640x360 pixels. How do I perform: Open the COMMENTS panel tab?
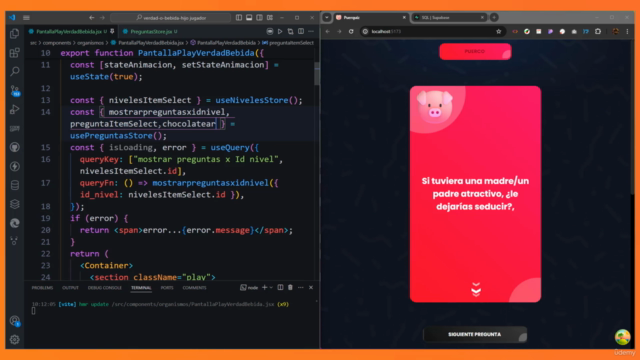point(194,288)
